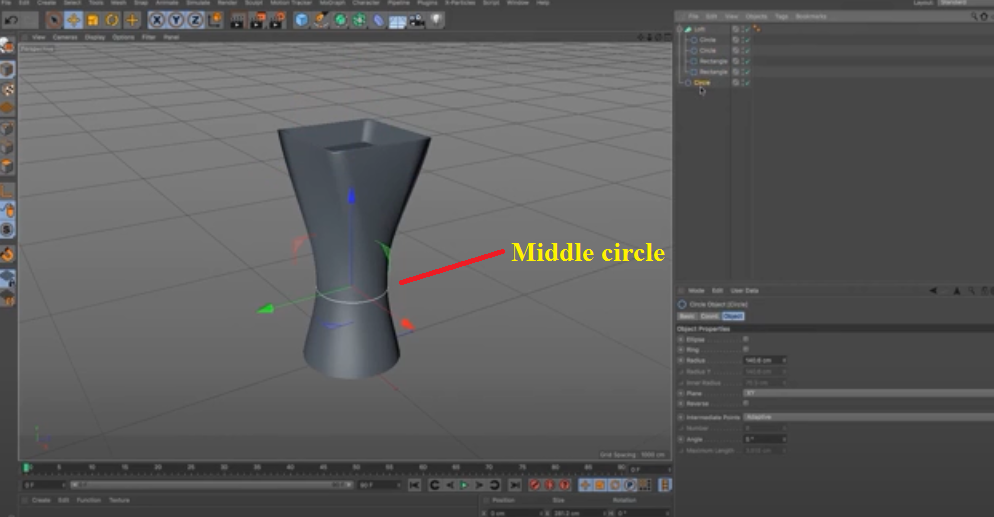Go to start of animation
The height and width of the screenshot is (517, 994).
[x=415, y=485]
